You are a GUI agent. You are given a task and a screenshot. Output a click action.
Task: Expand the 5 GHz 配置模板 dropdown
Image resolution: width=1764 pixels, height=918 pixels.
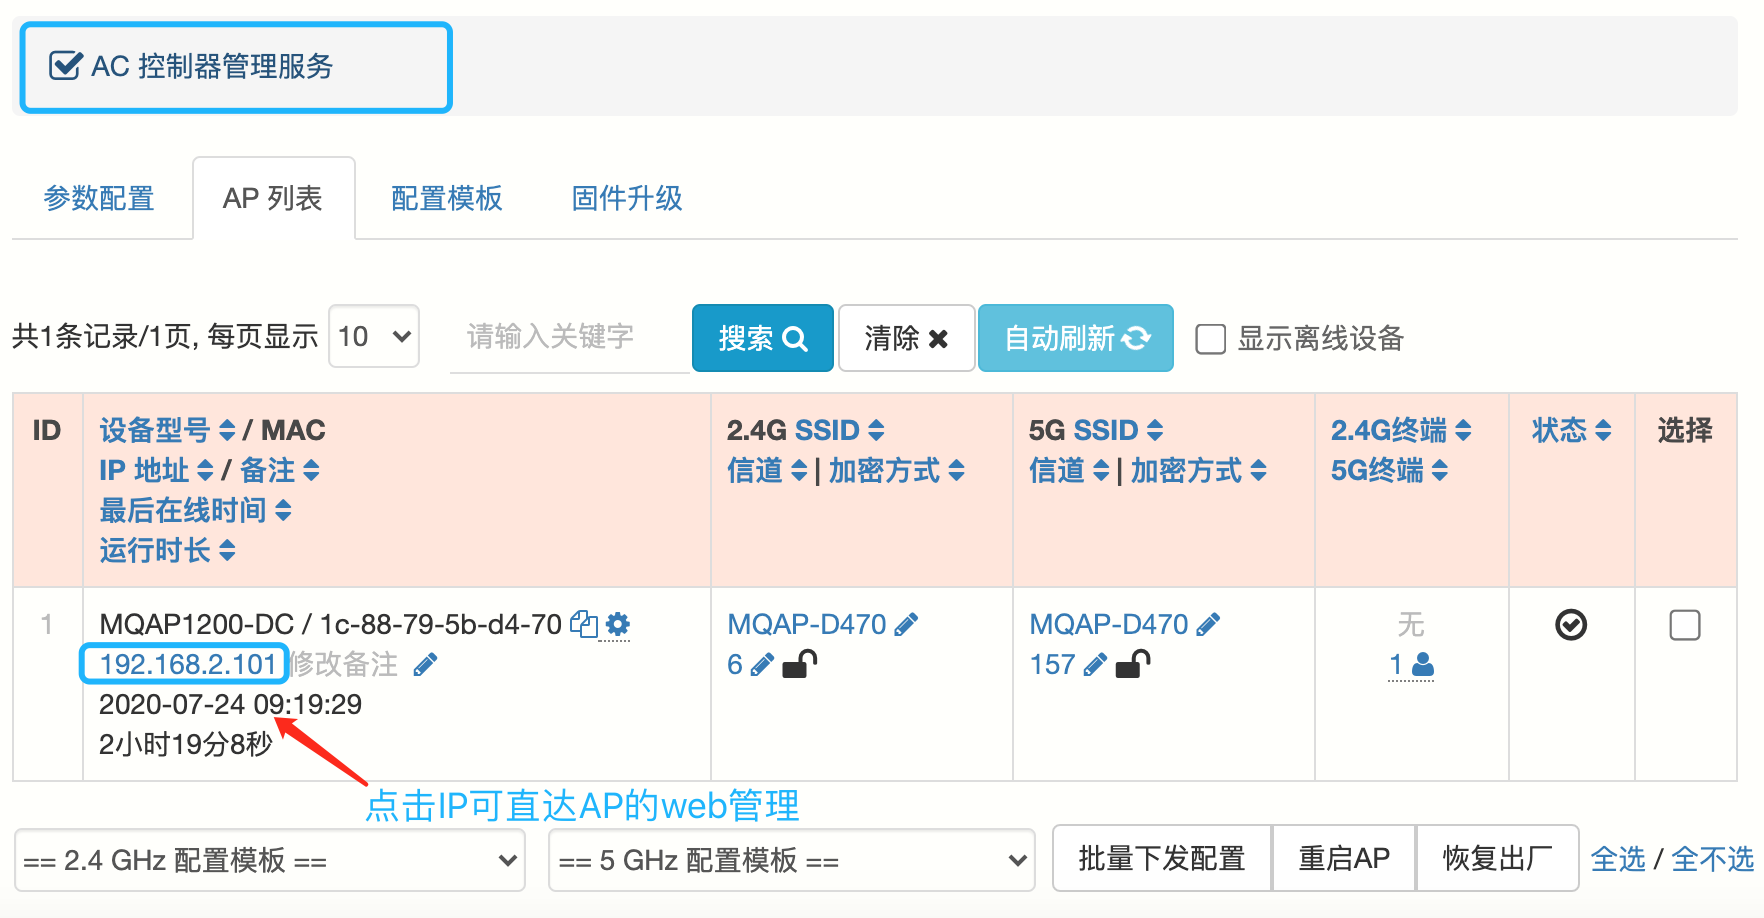point(792,860)
